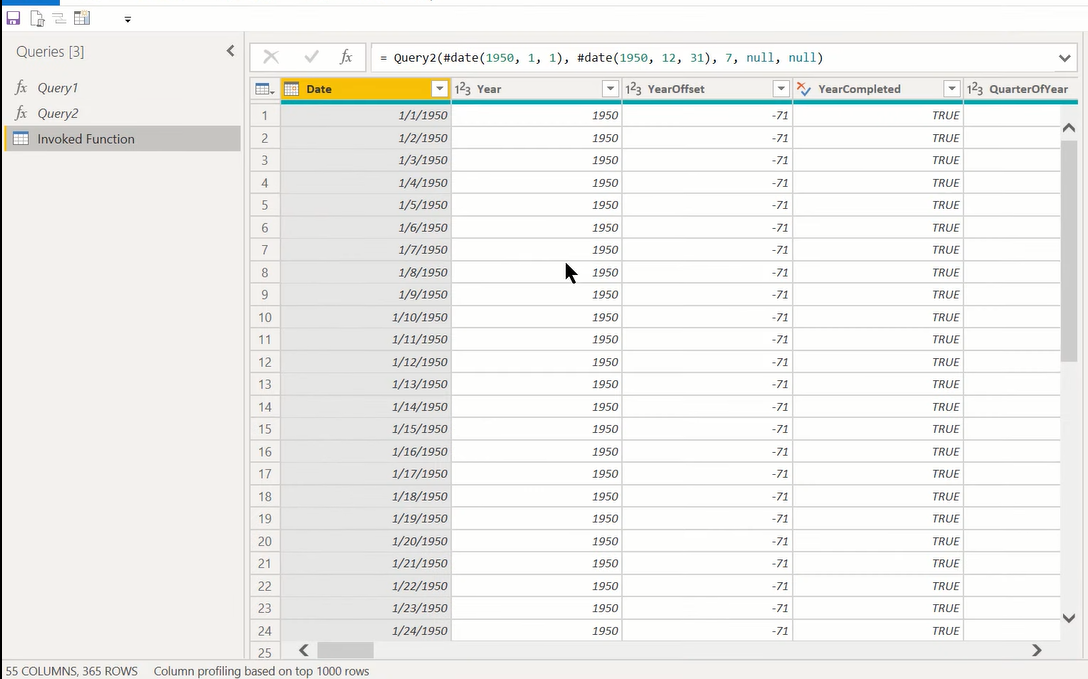Select the YearOffset column header
The width and height of the screenshot is (1088, 679).
click(x=707, y=89)
